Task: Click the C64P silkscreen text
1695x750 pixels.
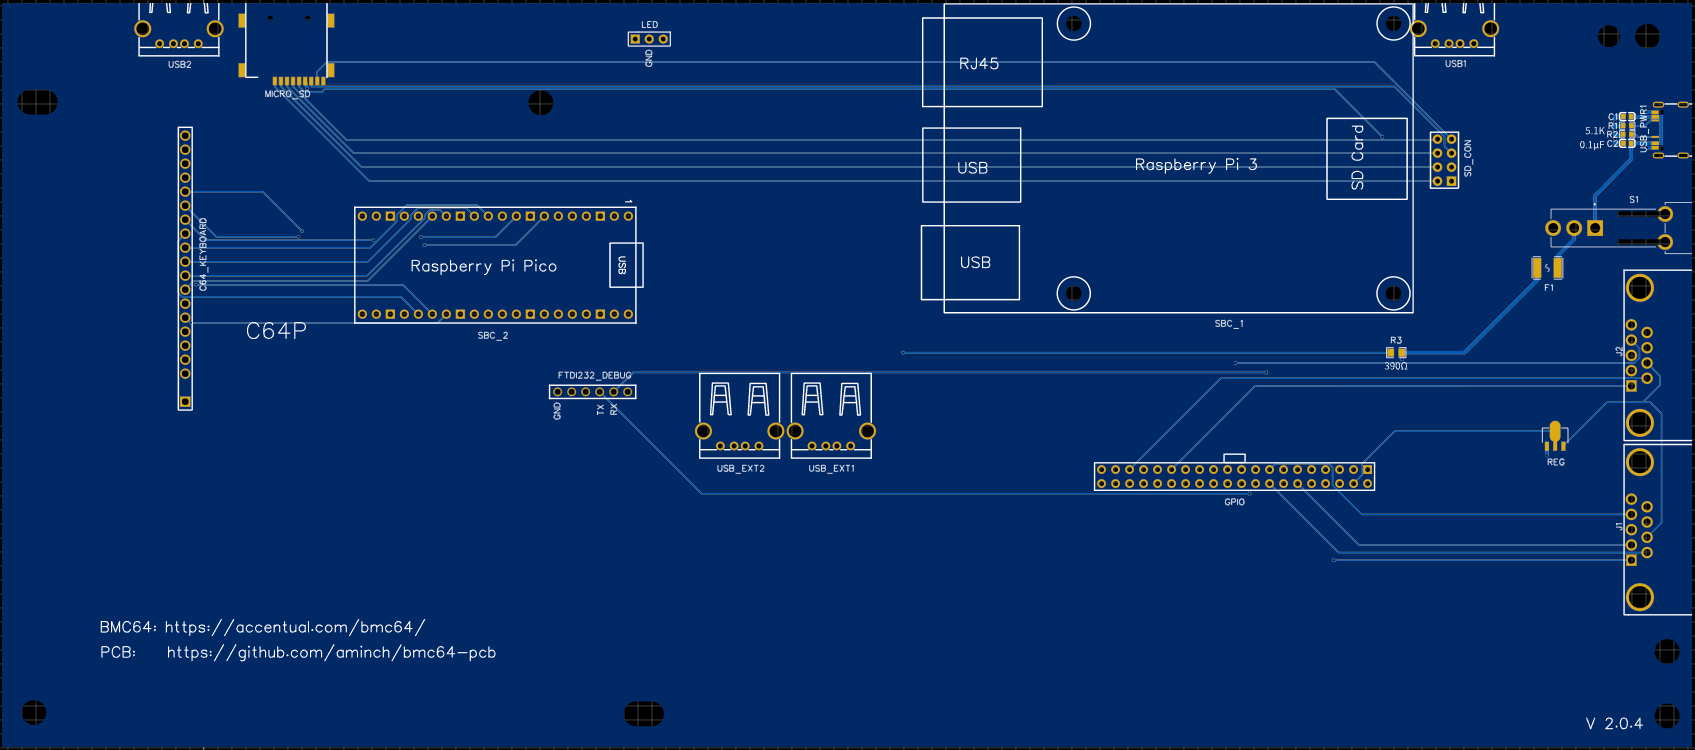Action: click(x=276, y=331)
